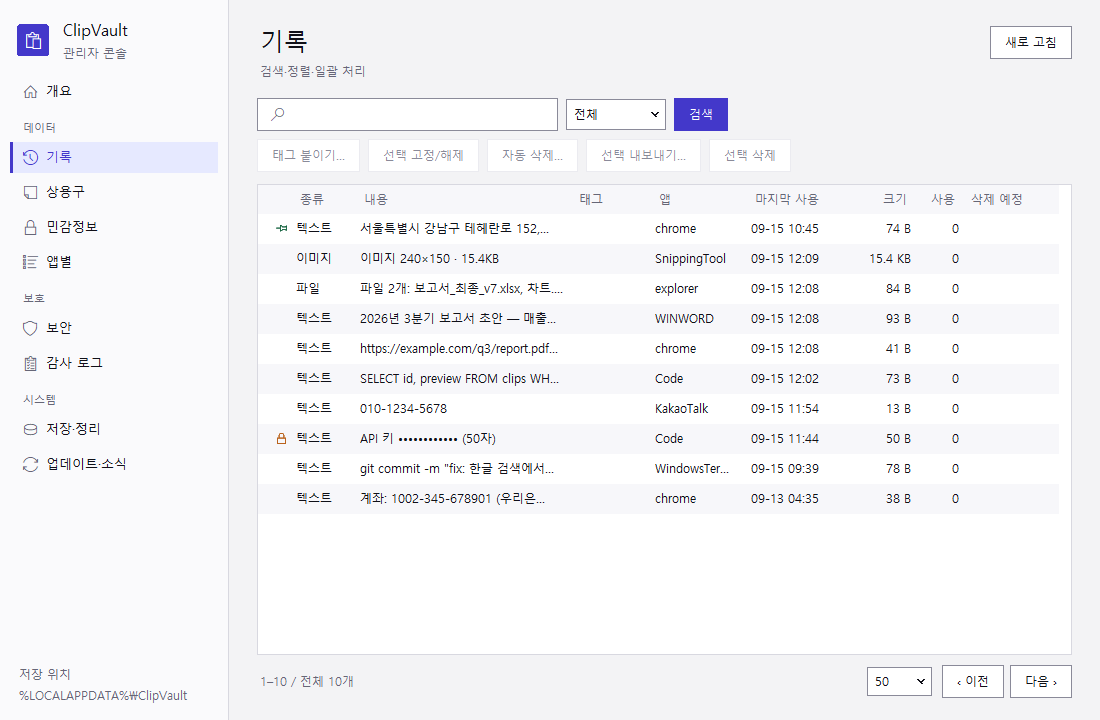
Task: Select the SELECT id, preview FROM clips row
Action: pos(658,379)
